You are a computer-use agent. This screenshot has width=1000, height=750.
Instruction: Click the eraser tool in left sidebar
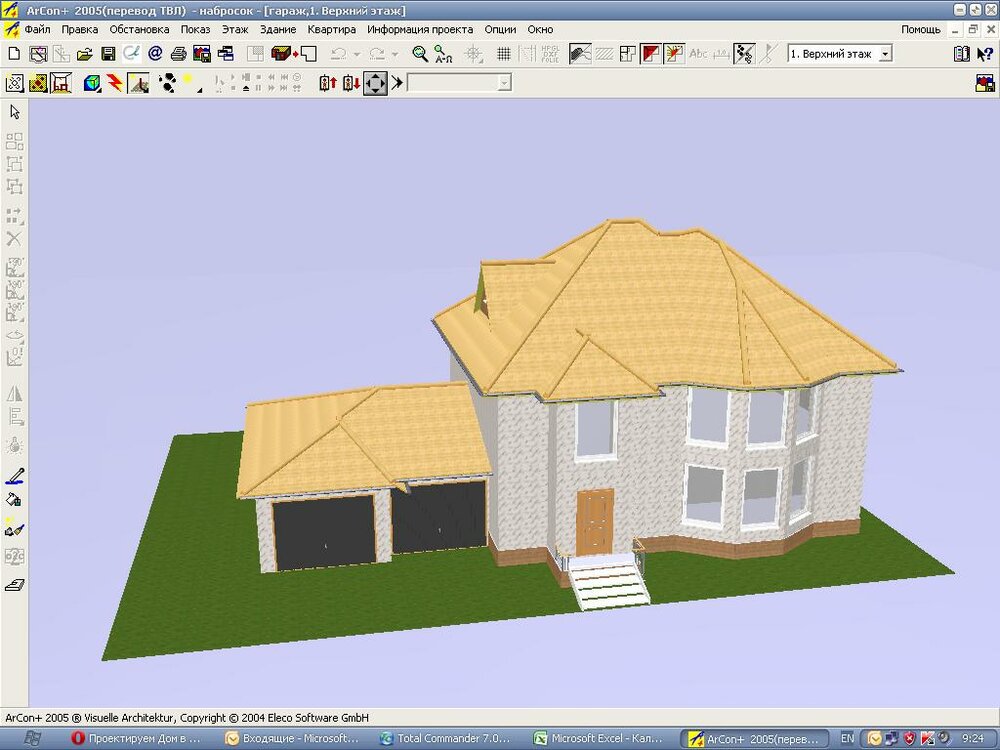pyautogui.click(x=14, y=585)
